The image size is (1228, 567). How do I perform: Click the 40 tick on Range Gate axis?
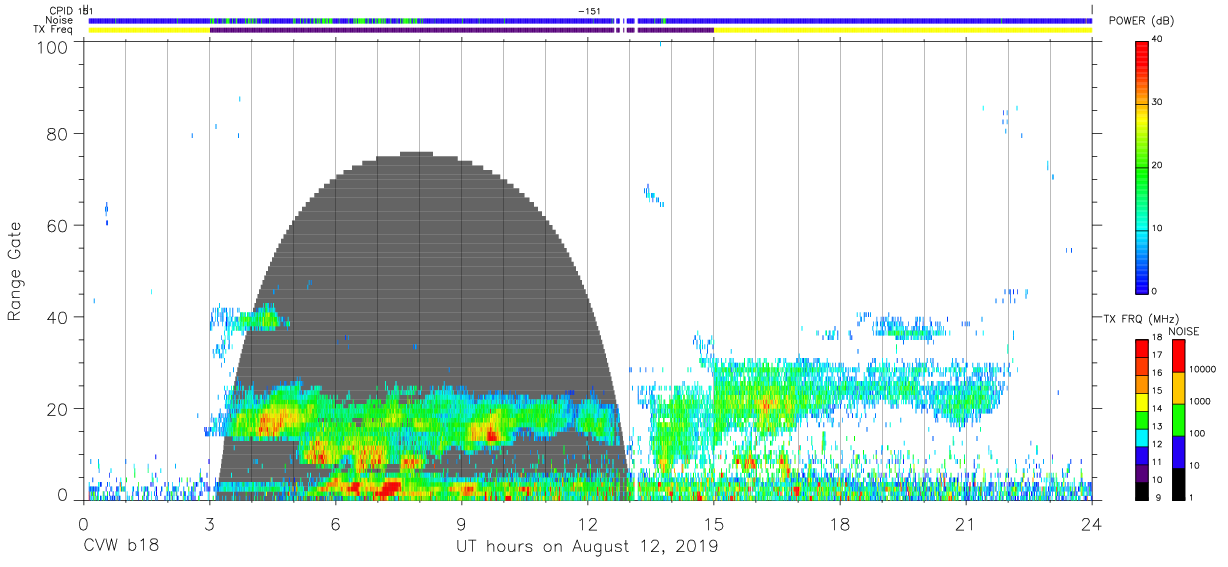point(56,317)
